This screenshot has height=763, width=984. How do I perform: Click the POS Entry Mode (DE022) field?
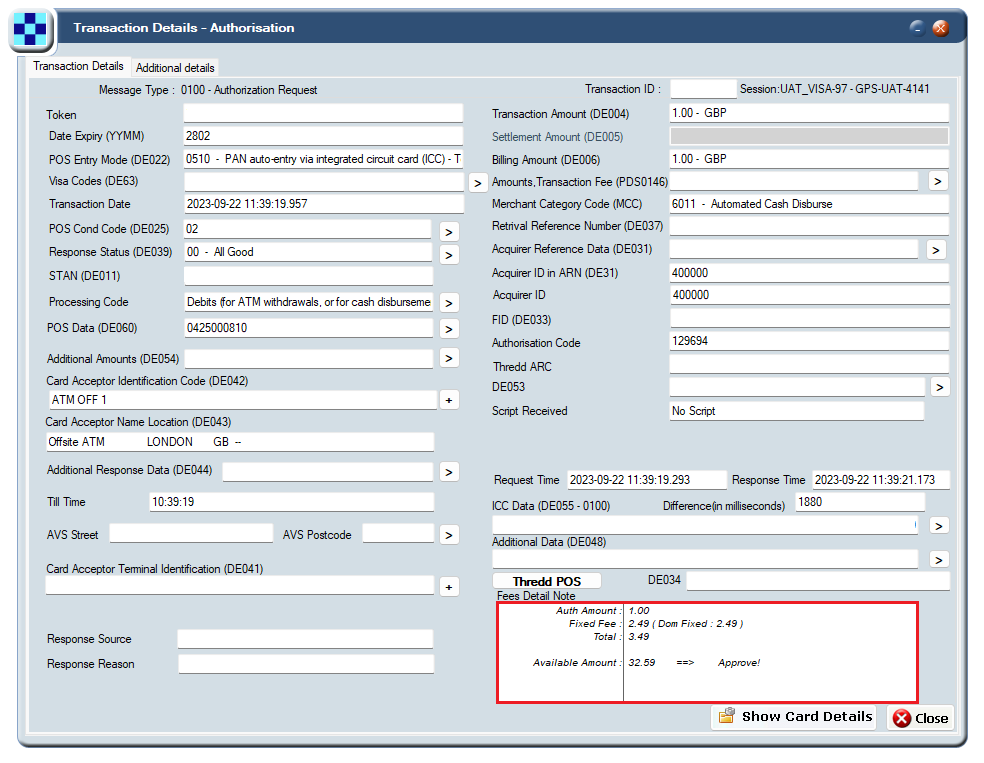[323, 159]
